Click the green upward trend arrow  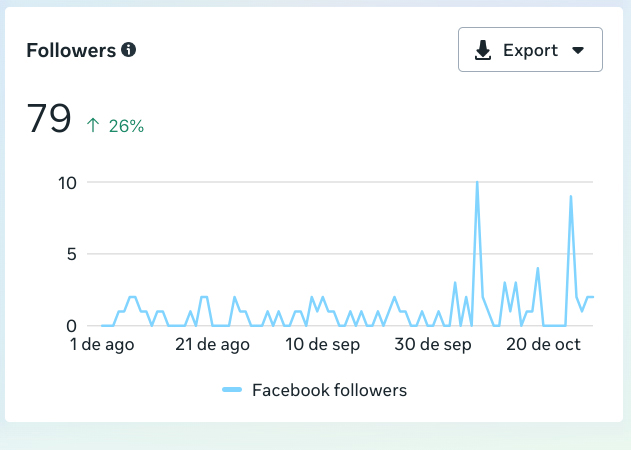coord(93,126)
